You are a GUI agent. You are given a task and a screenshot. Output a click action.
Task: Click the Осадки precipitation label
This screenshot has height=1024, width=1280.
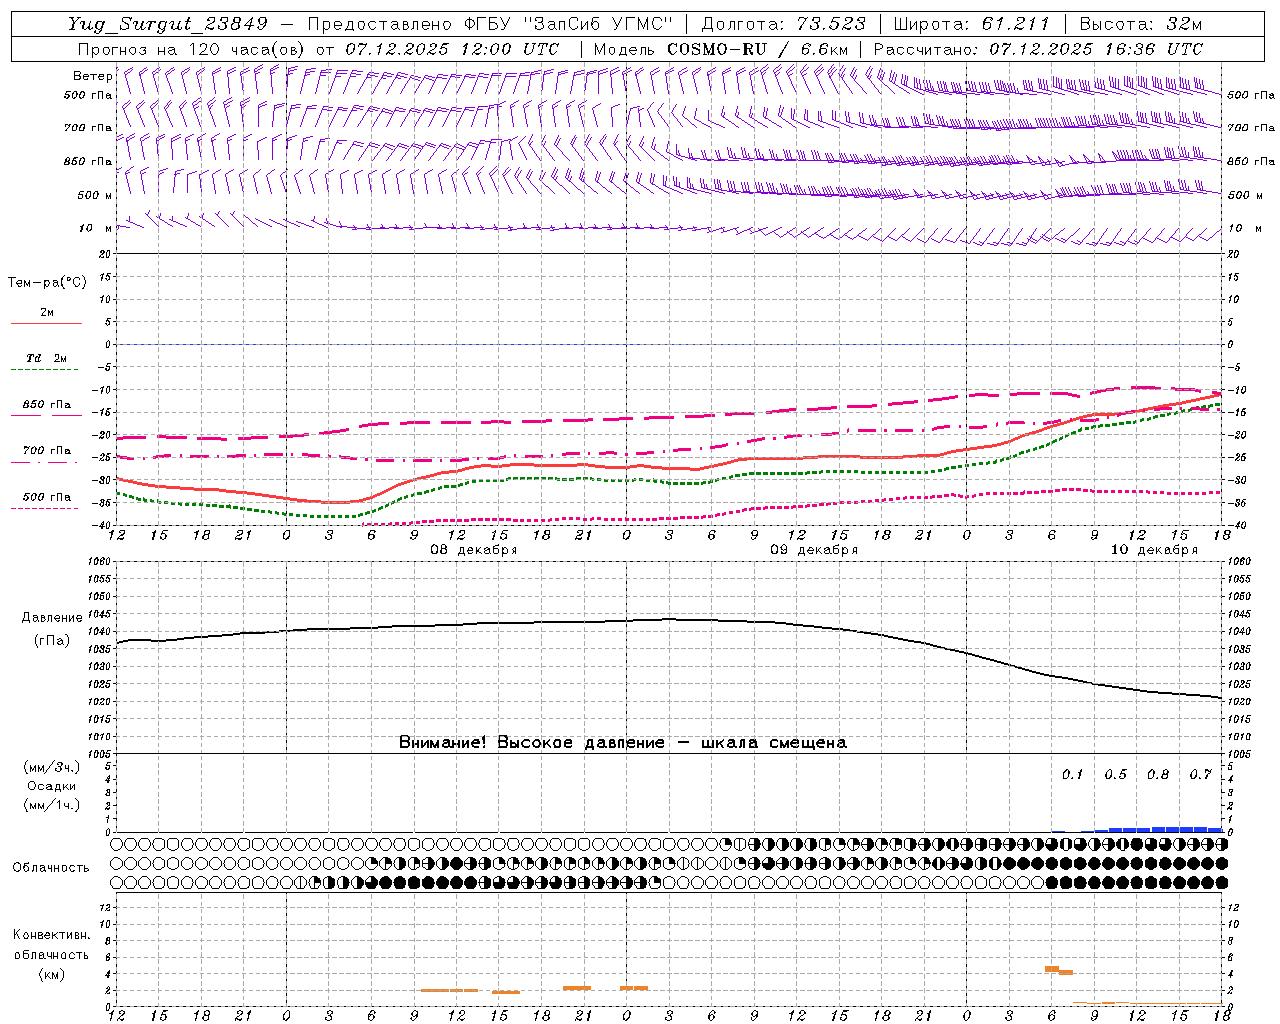click(52, 786)
